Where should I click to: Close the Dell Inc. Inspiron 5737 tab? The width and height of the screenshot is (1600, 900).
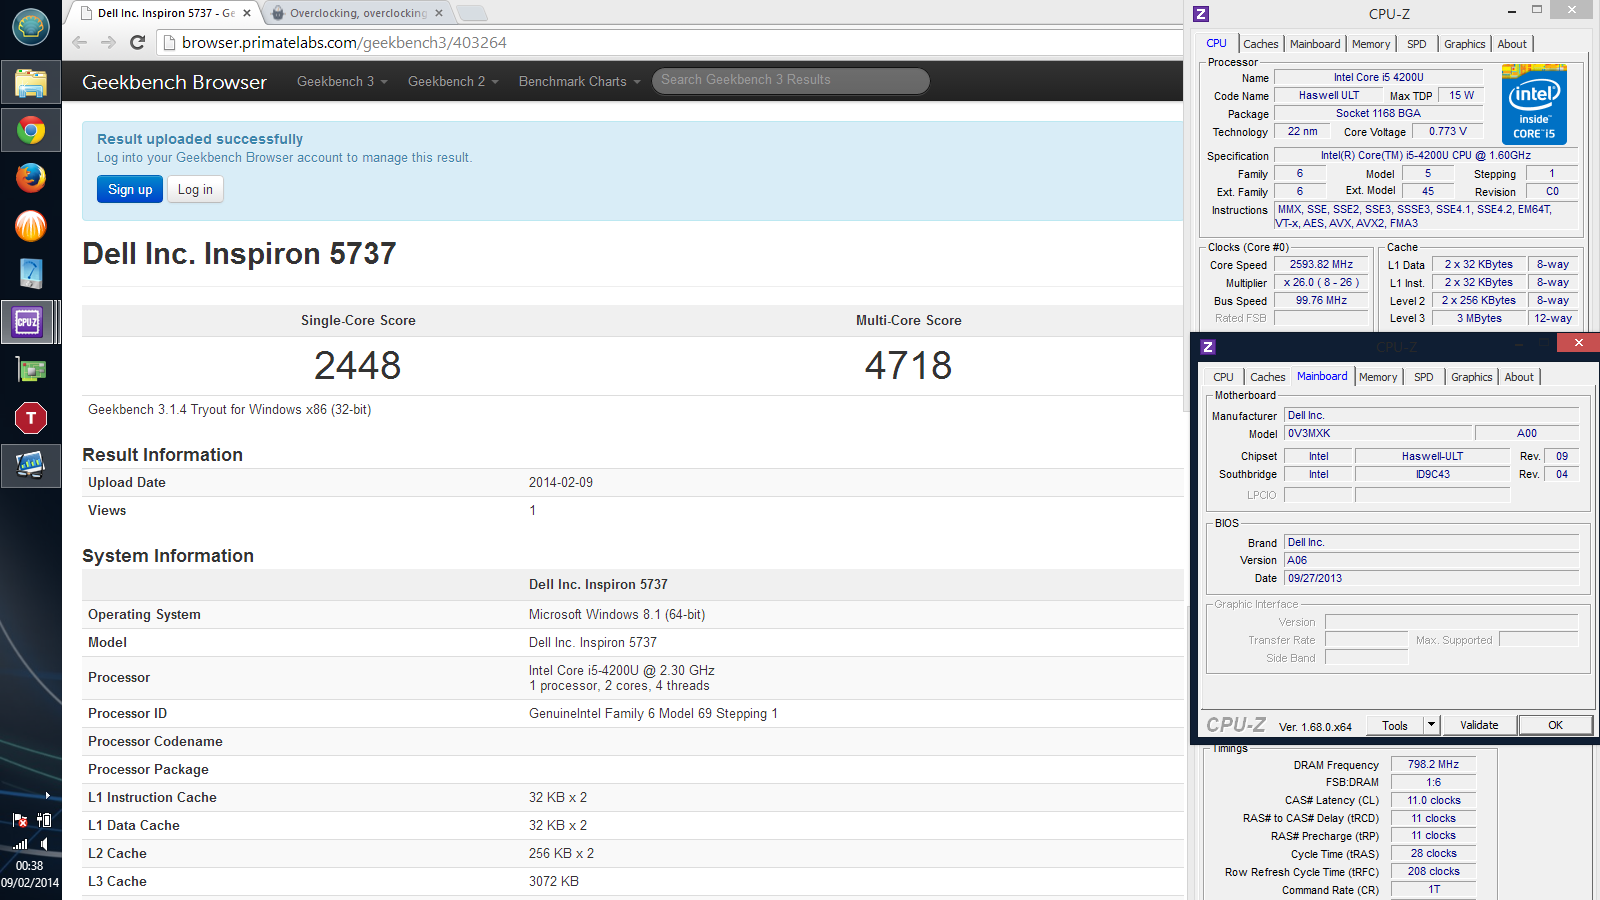[247, 13]
